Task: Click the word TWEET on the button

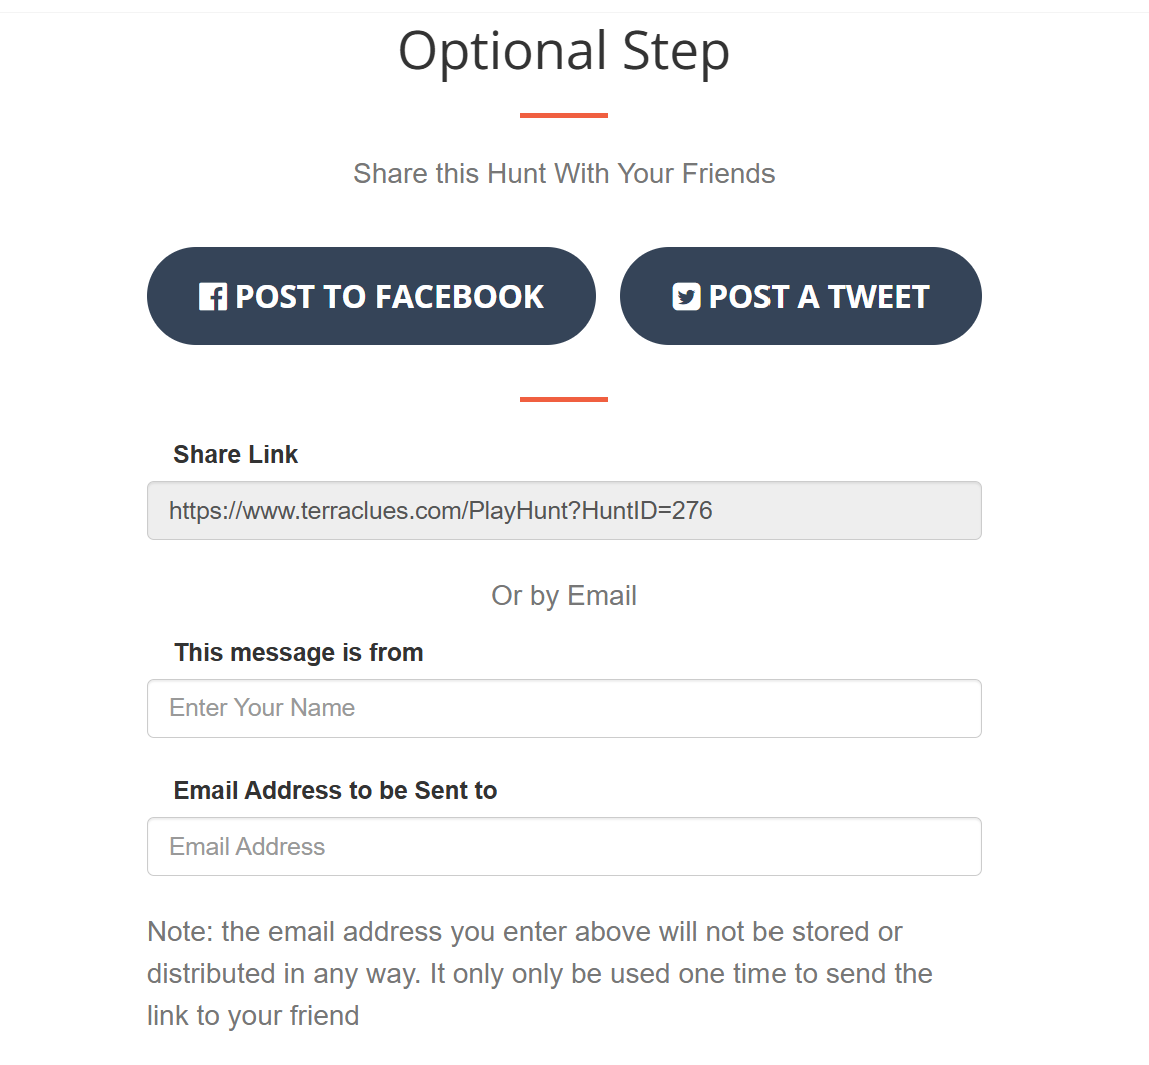Action: pos(878,297)
